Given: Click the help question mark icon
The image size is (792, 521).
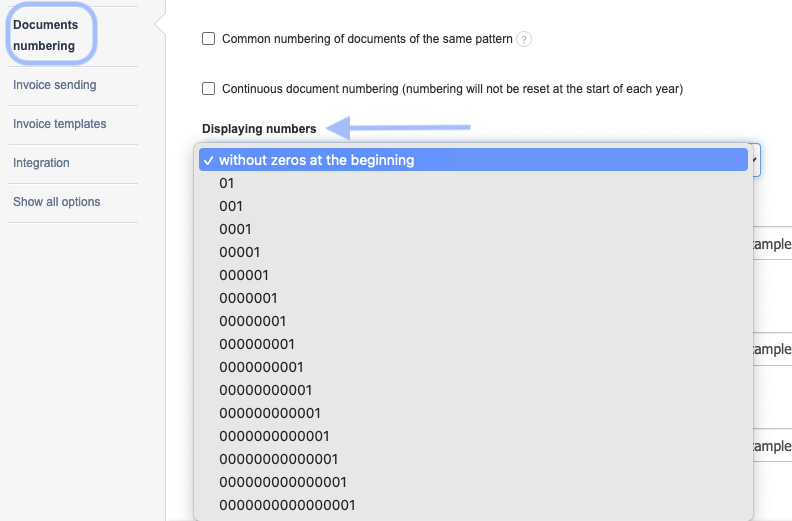Looking at the screenshot, I should click(524, 40).
